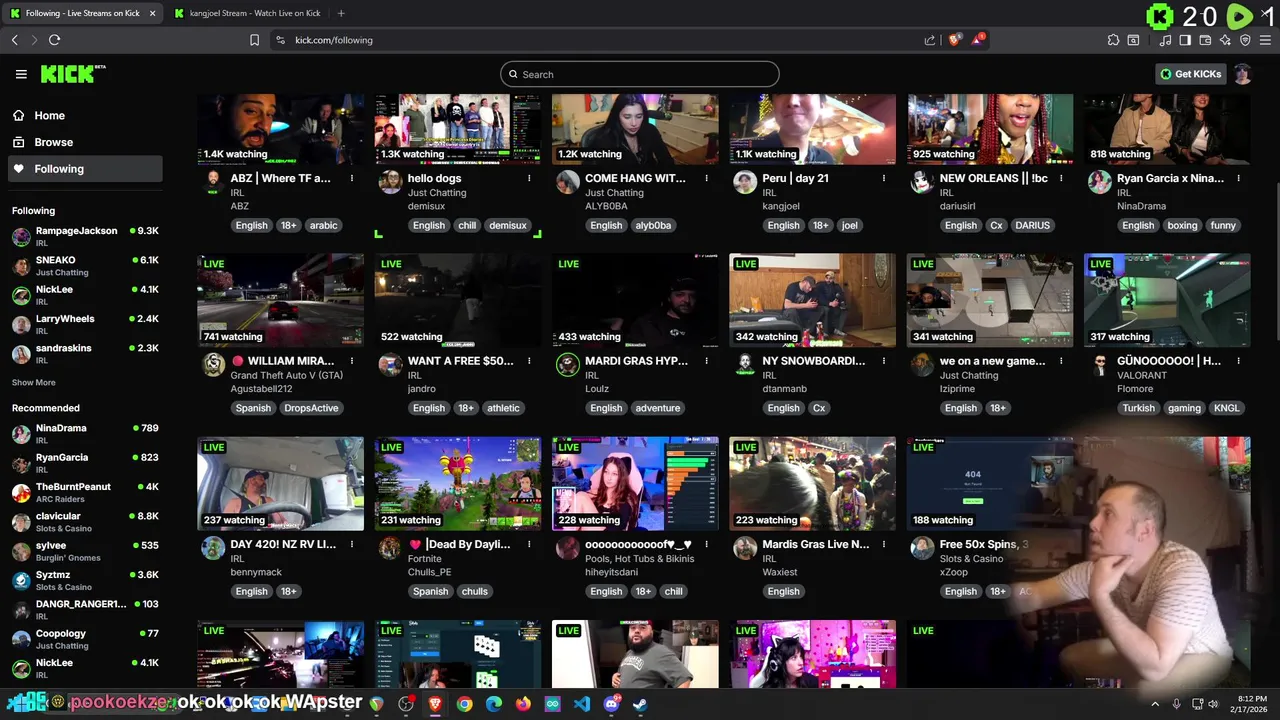
Task: Open Steam from taskbar
Action: [x=640, y=704]
